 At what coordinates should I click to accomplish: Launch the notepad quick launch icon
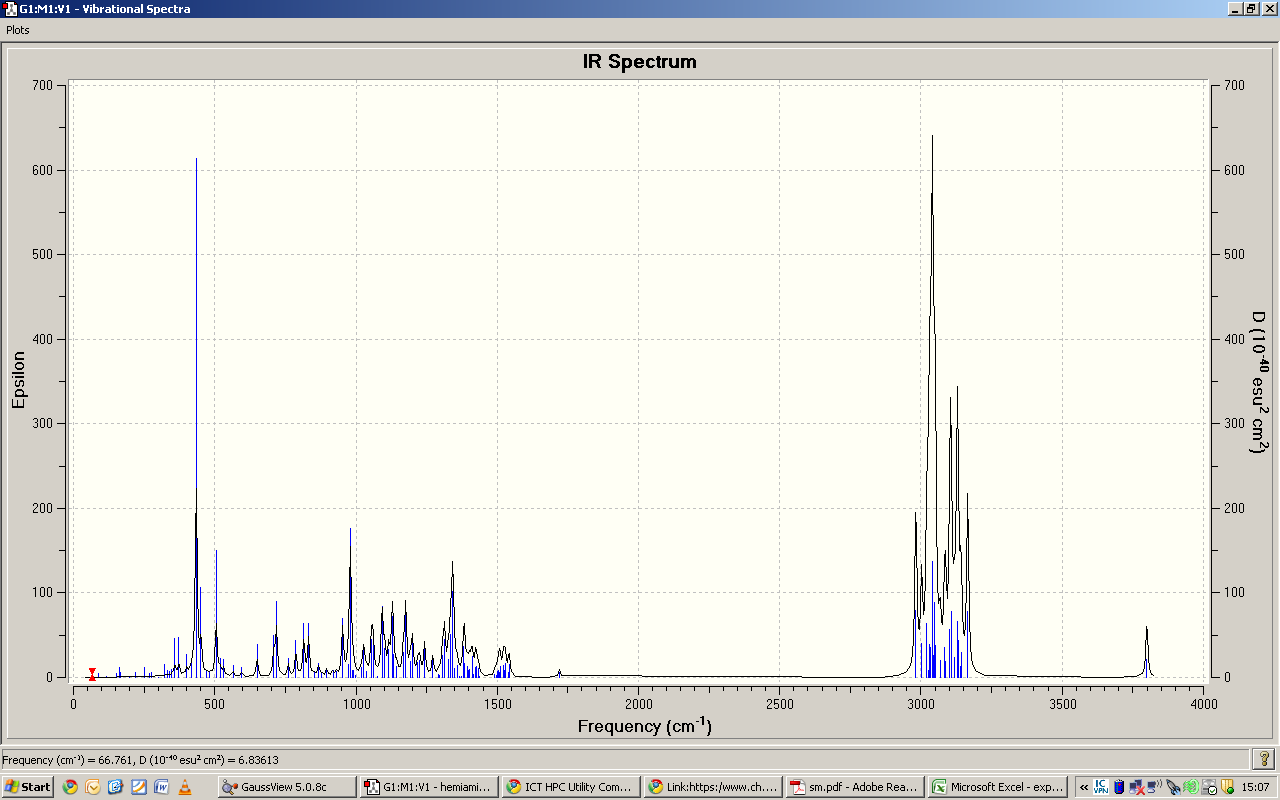coord(139,787)
